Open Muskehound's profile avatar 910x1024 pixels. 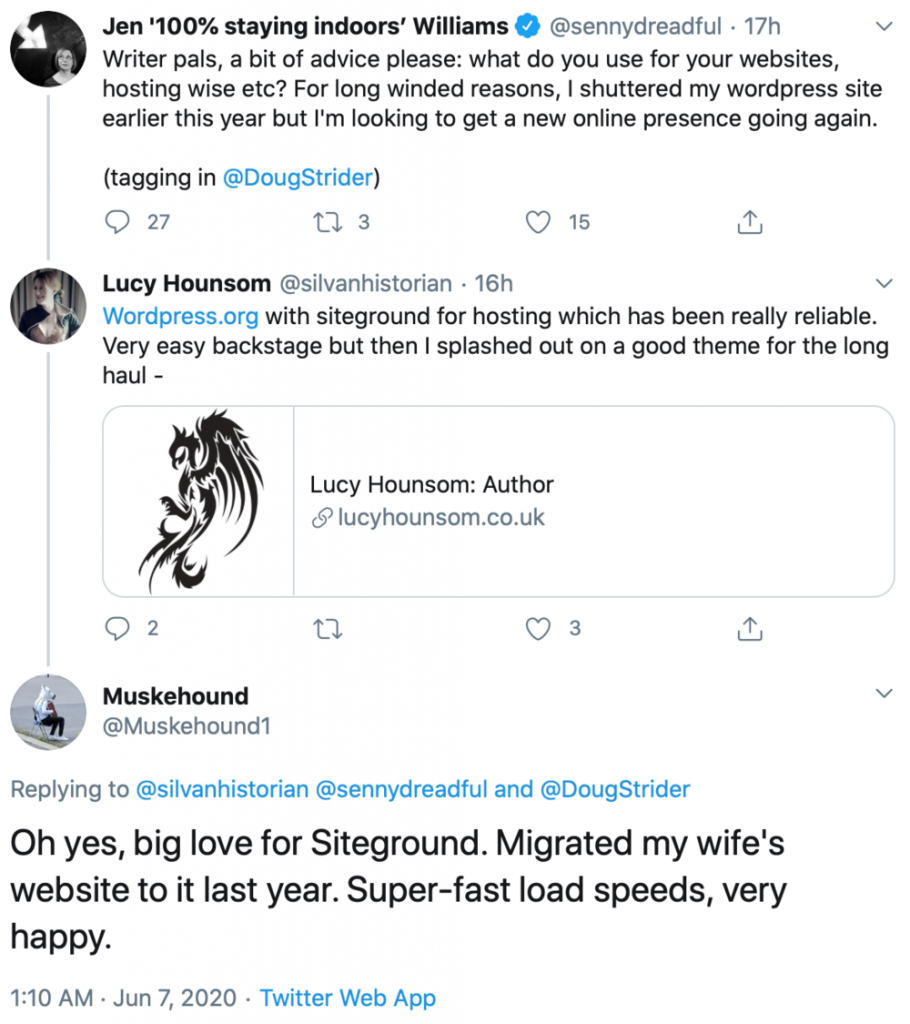(x=48, y=712)
